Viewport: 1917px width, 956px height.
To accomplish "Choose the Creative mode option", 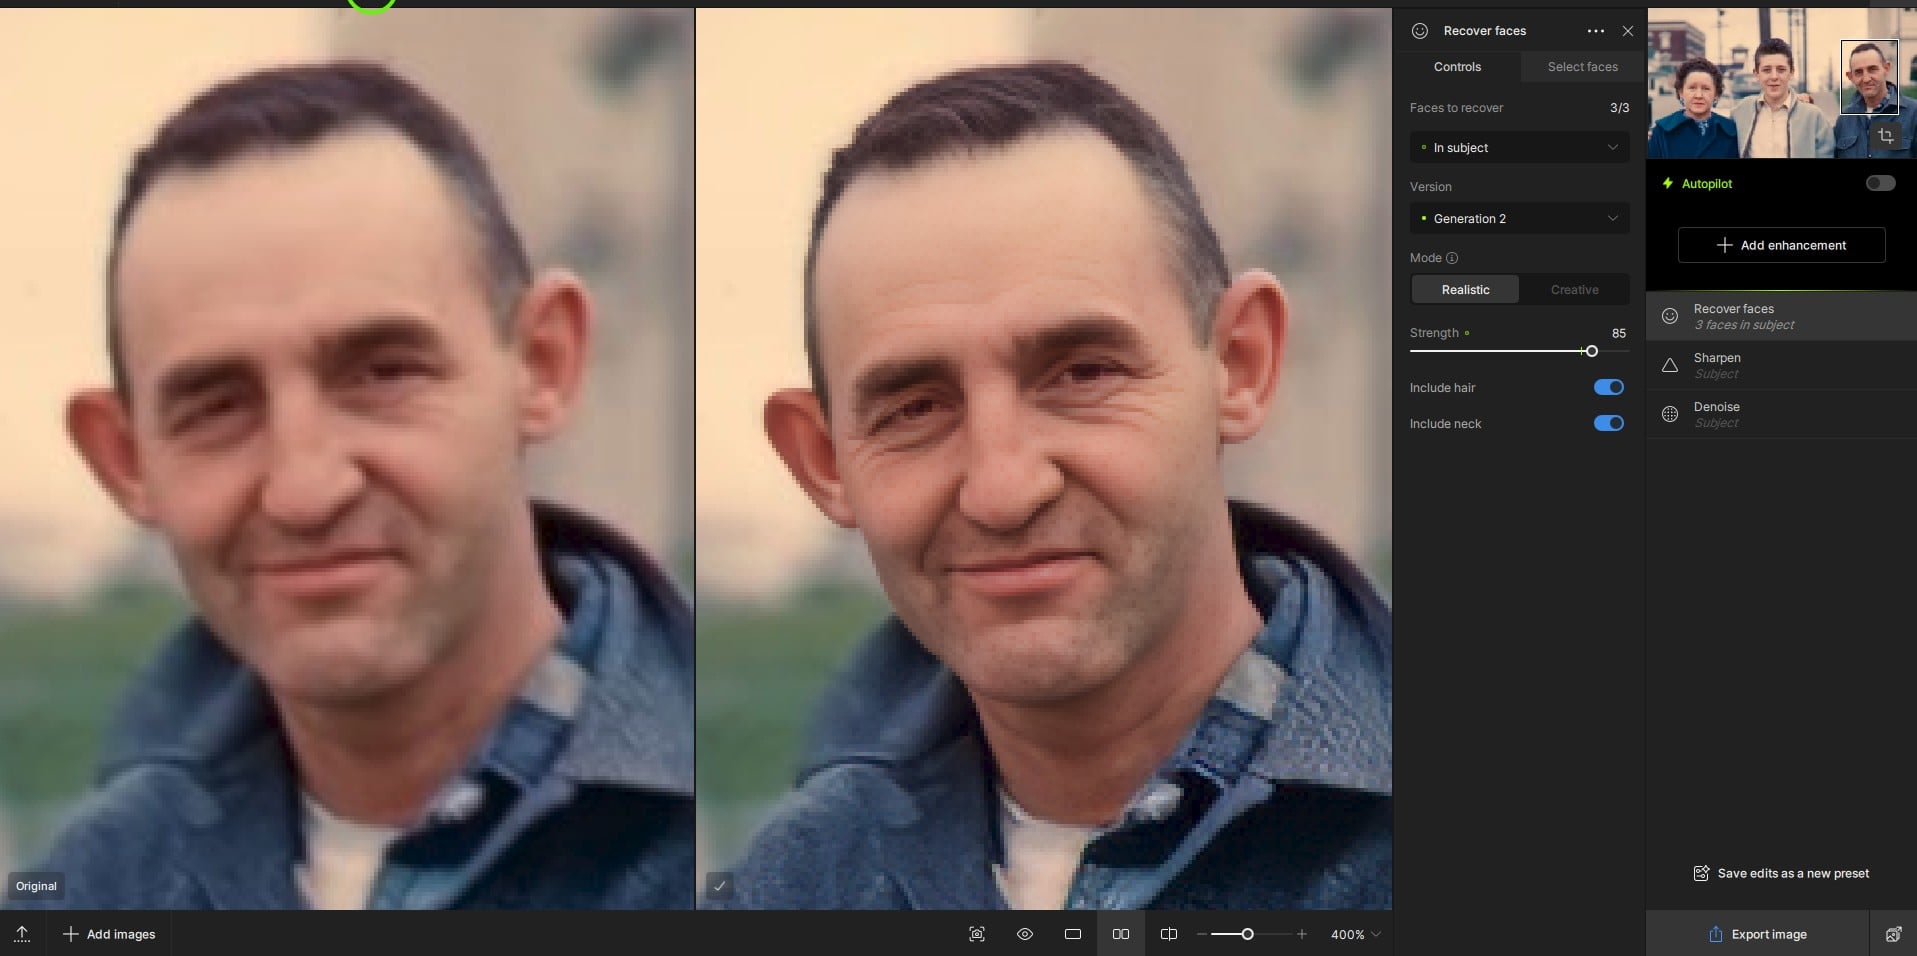I will [x=1574, y=290].
